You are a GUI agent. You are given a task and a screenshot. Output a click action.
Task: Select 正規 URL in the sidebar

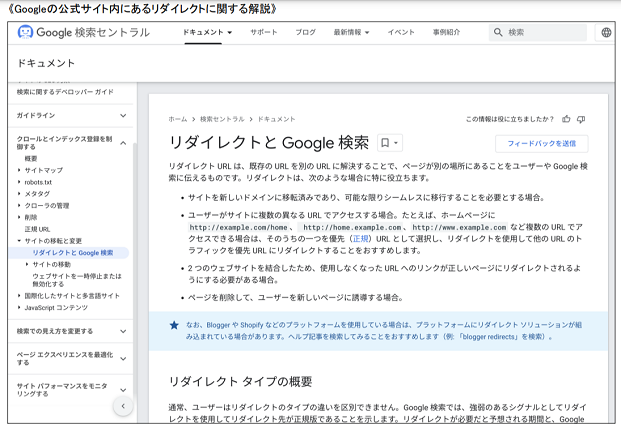coord(37,229)
